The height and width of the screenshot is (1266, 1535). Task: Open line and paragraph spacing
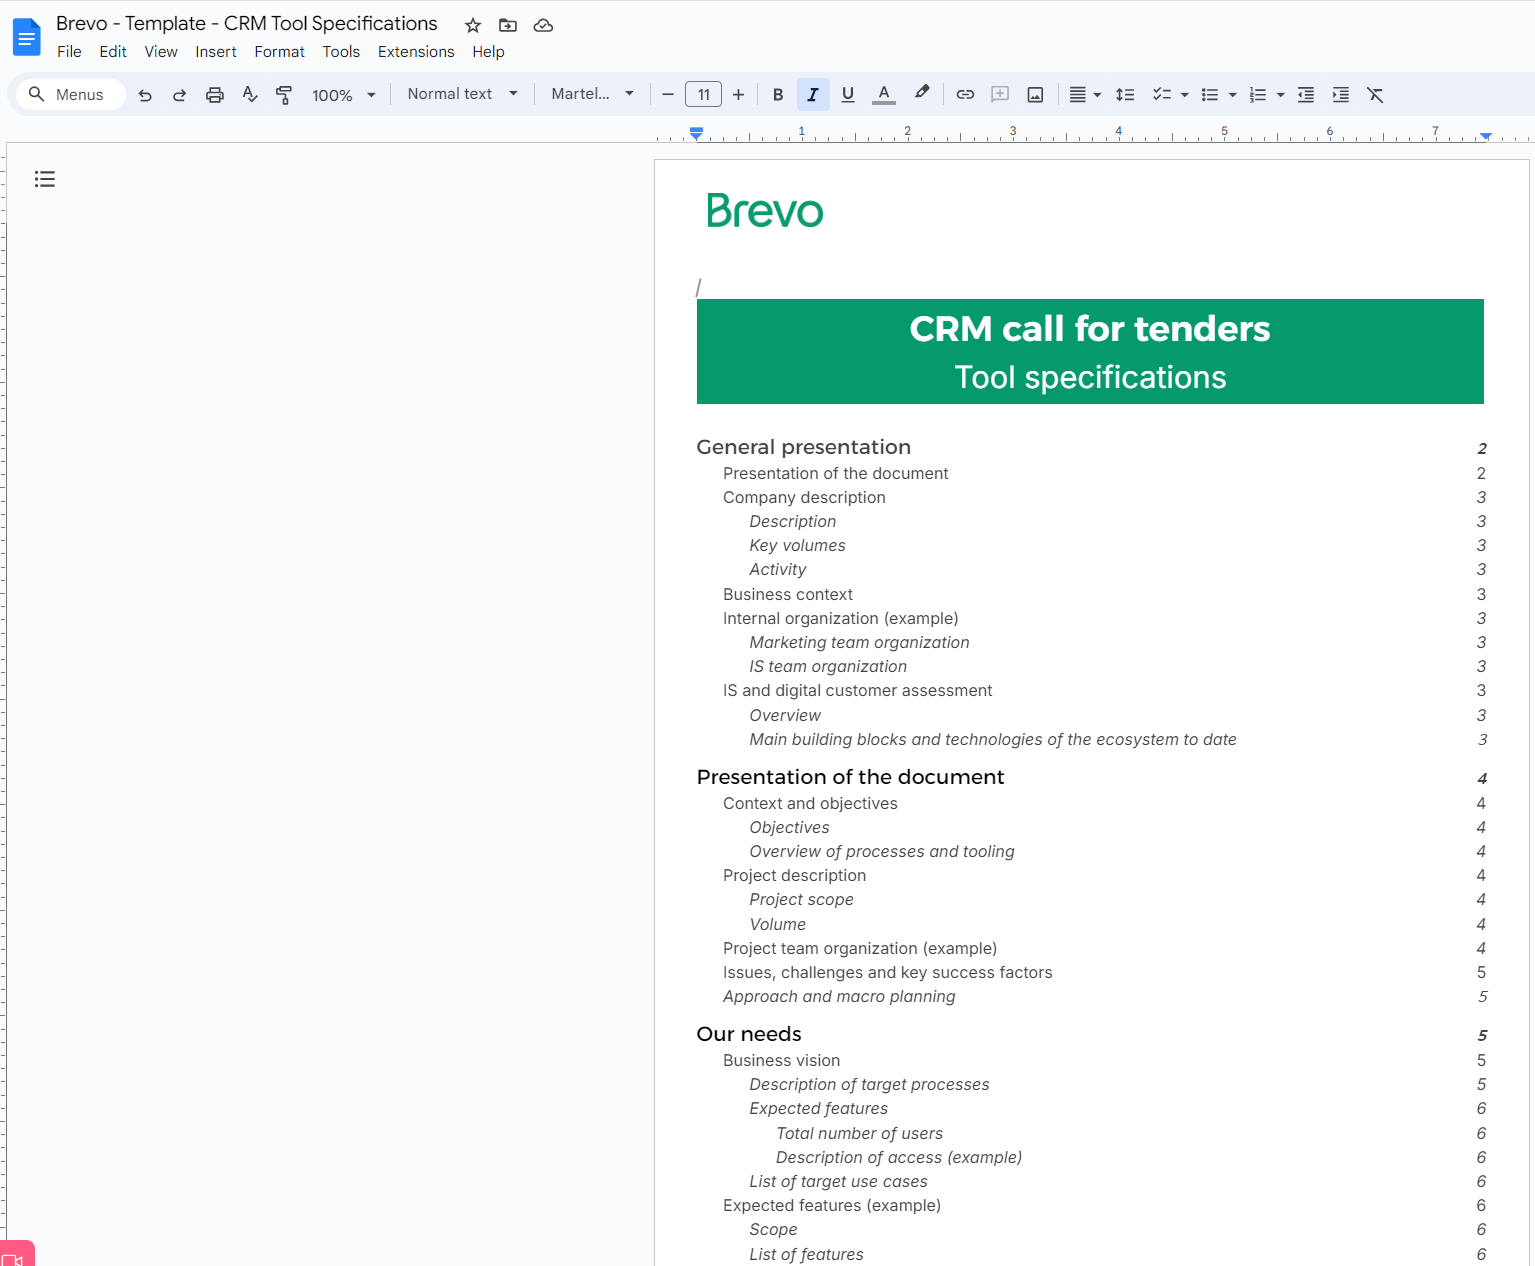click(x=1125, y=95)
